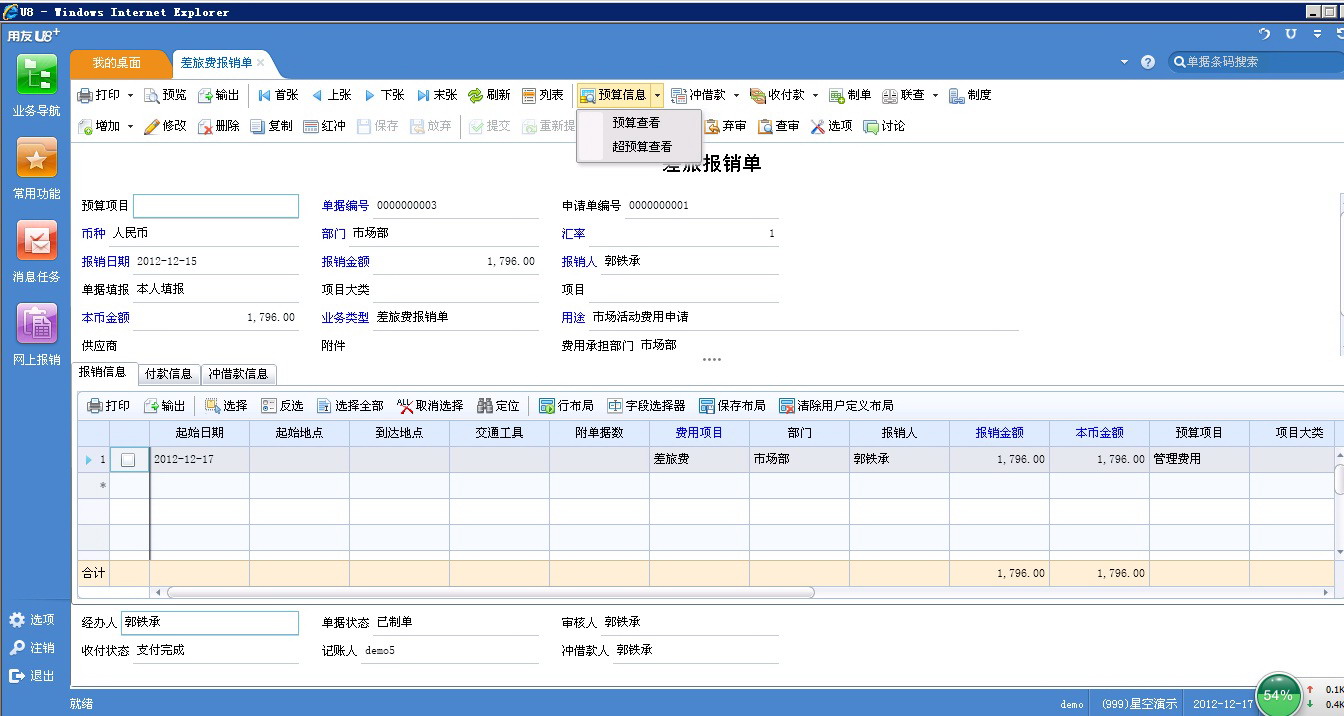This screenshot has height=716, width=1344.
Task: Switch to the 我的桌面 tab
Action: click(x=117, y=63)
